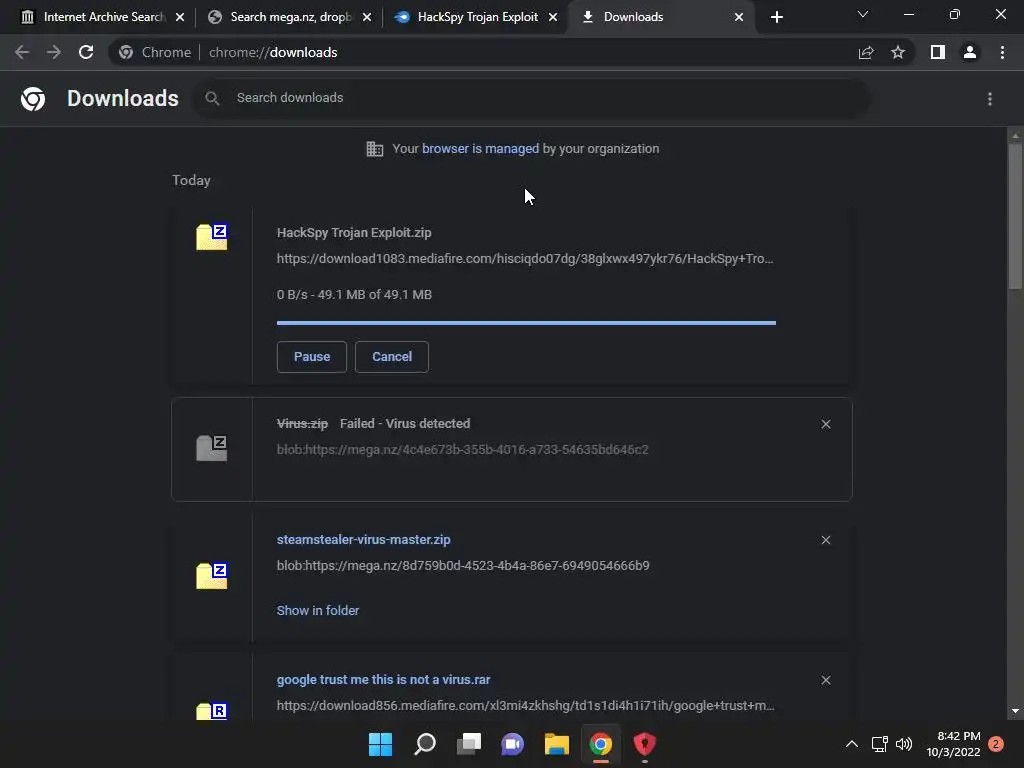Click the greyed Virus.zip file icon

coord(212,448)
